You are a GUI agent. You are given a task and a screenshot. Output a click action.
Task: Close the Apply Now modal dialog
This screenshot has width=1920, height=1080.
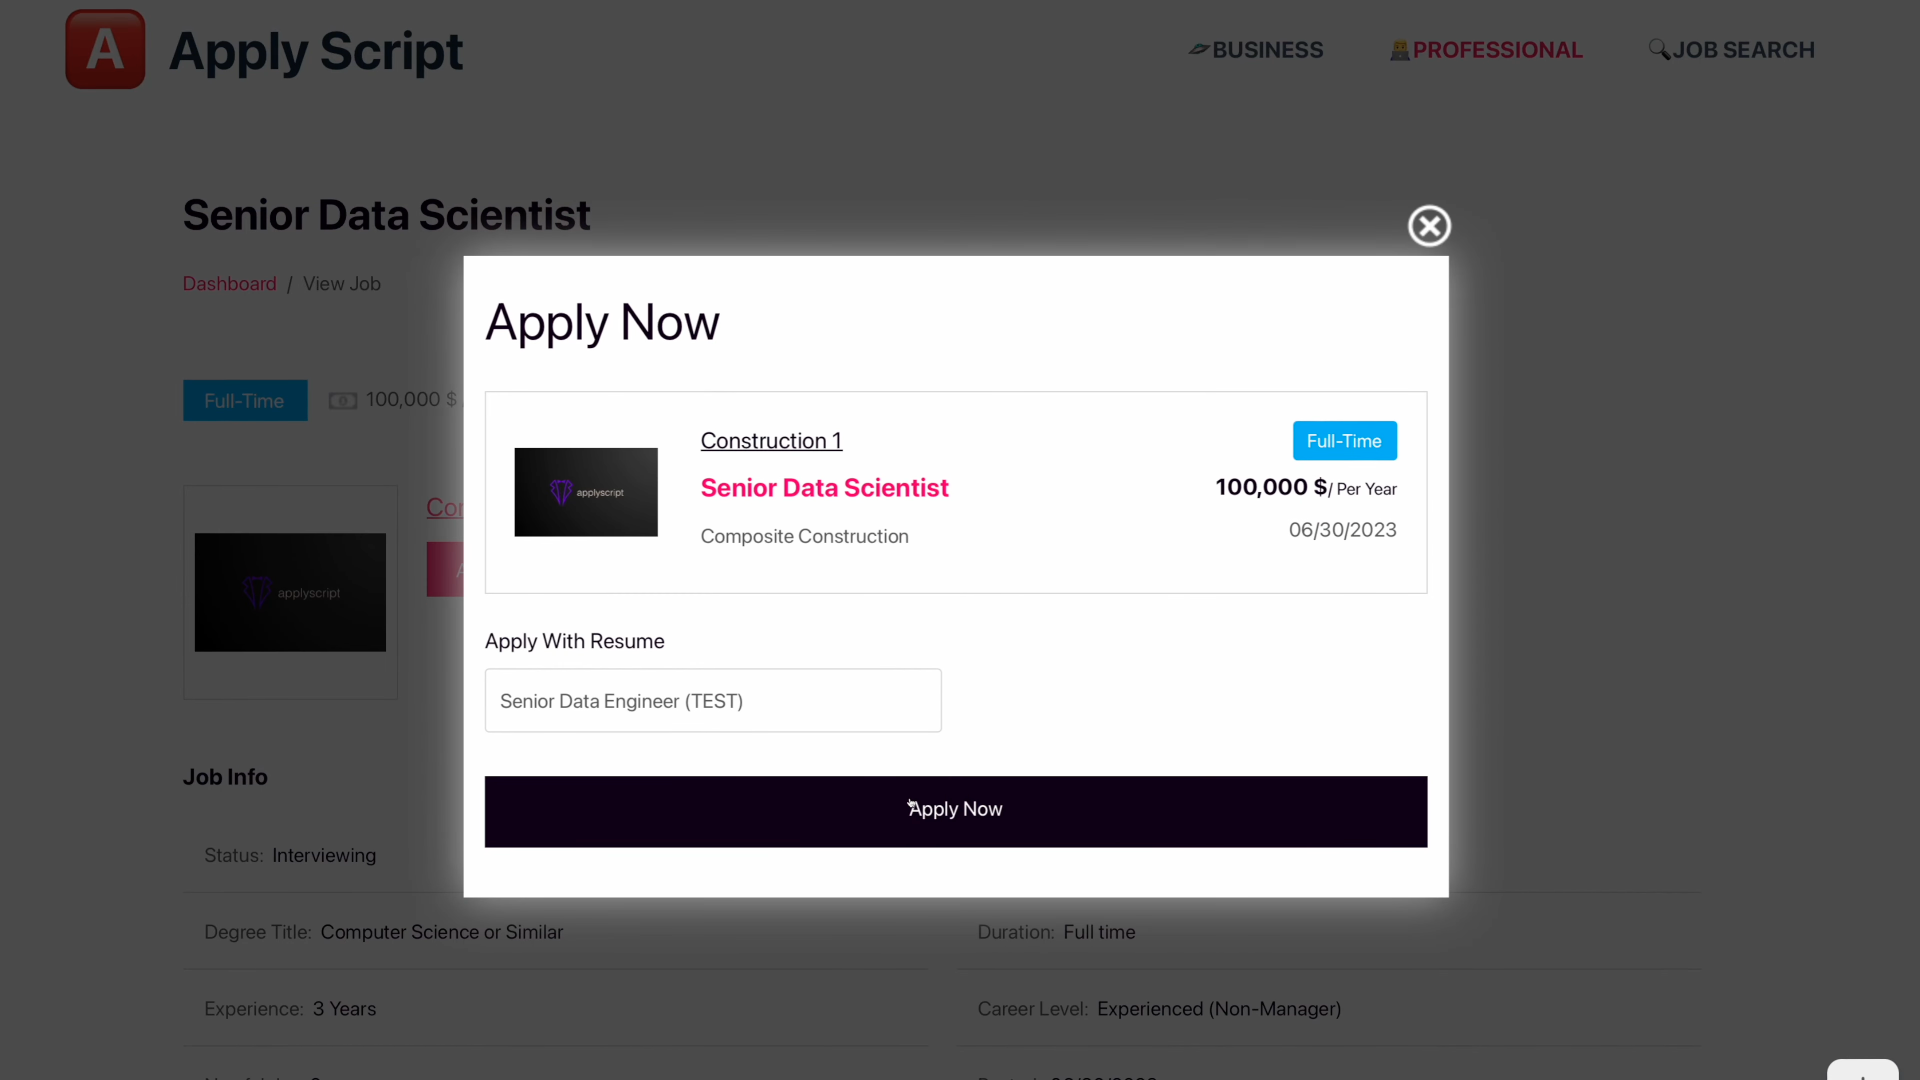tap(1429, 226)
